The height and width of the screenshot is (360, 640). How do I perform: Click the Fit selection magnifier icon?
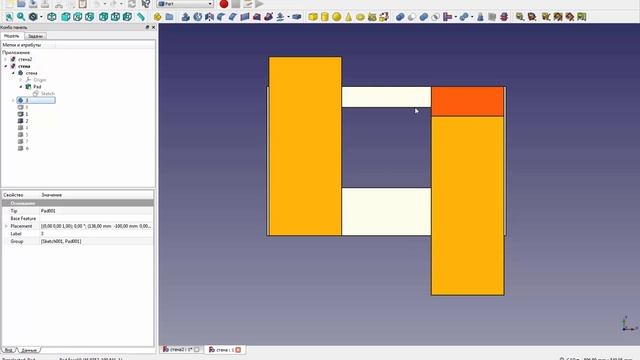tap(21, 17)
